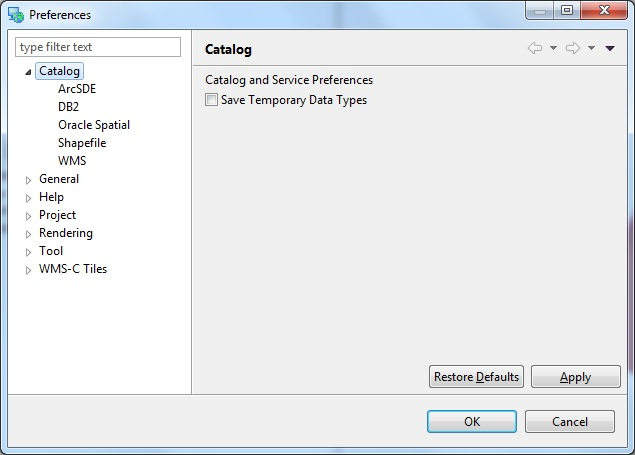Select the ArcSDE preferences page
635x455 pixels.
[77, 89]
